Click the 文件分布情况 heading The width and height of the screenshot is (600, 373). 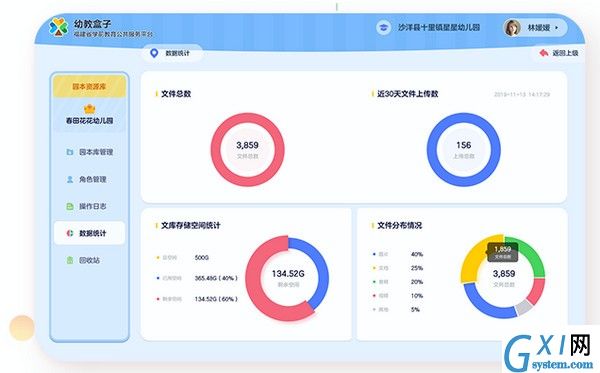click(399, 225)
